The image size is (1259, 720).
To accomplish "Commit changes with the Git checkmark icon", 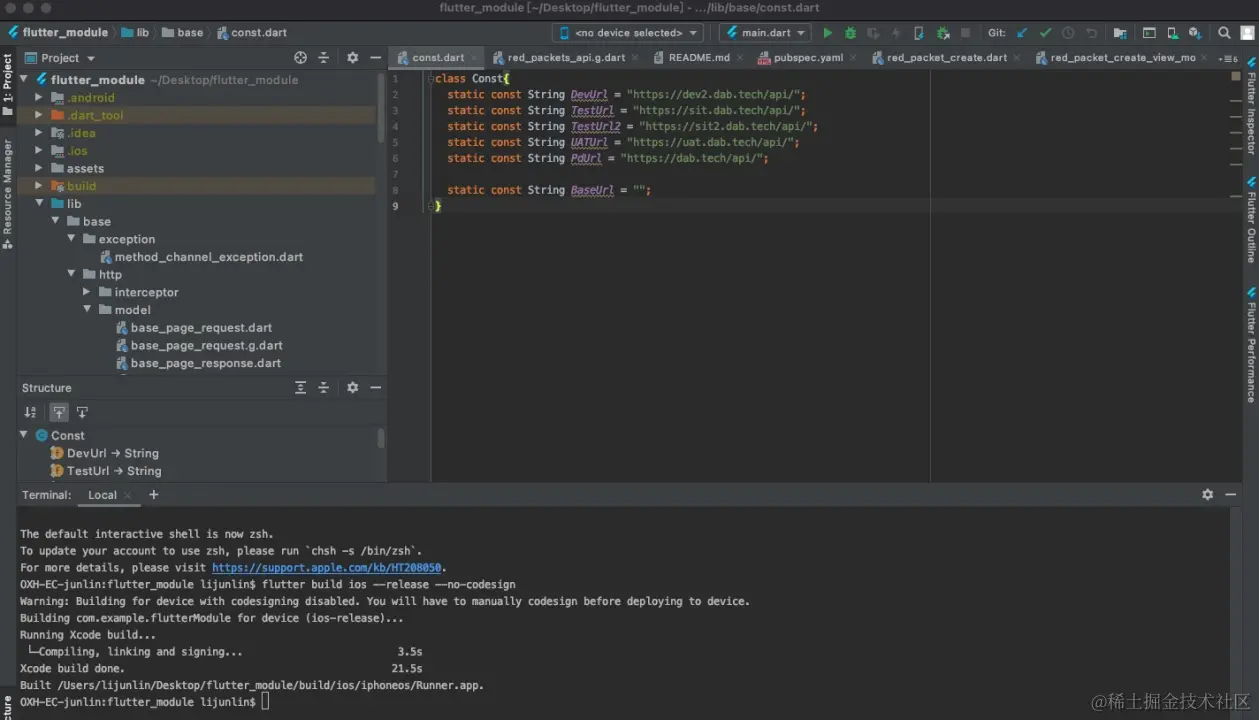I will pos(1045,33).
